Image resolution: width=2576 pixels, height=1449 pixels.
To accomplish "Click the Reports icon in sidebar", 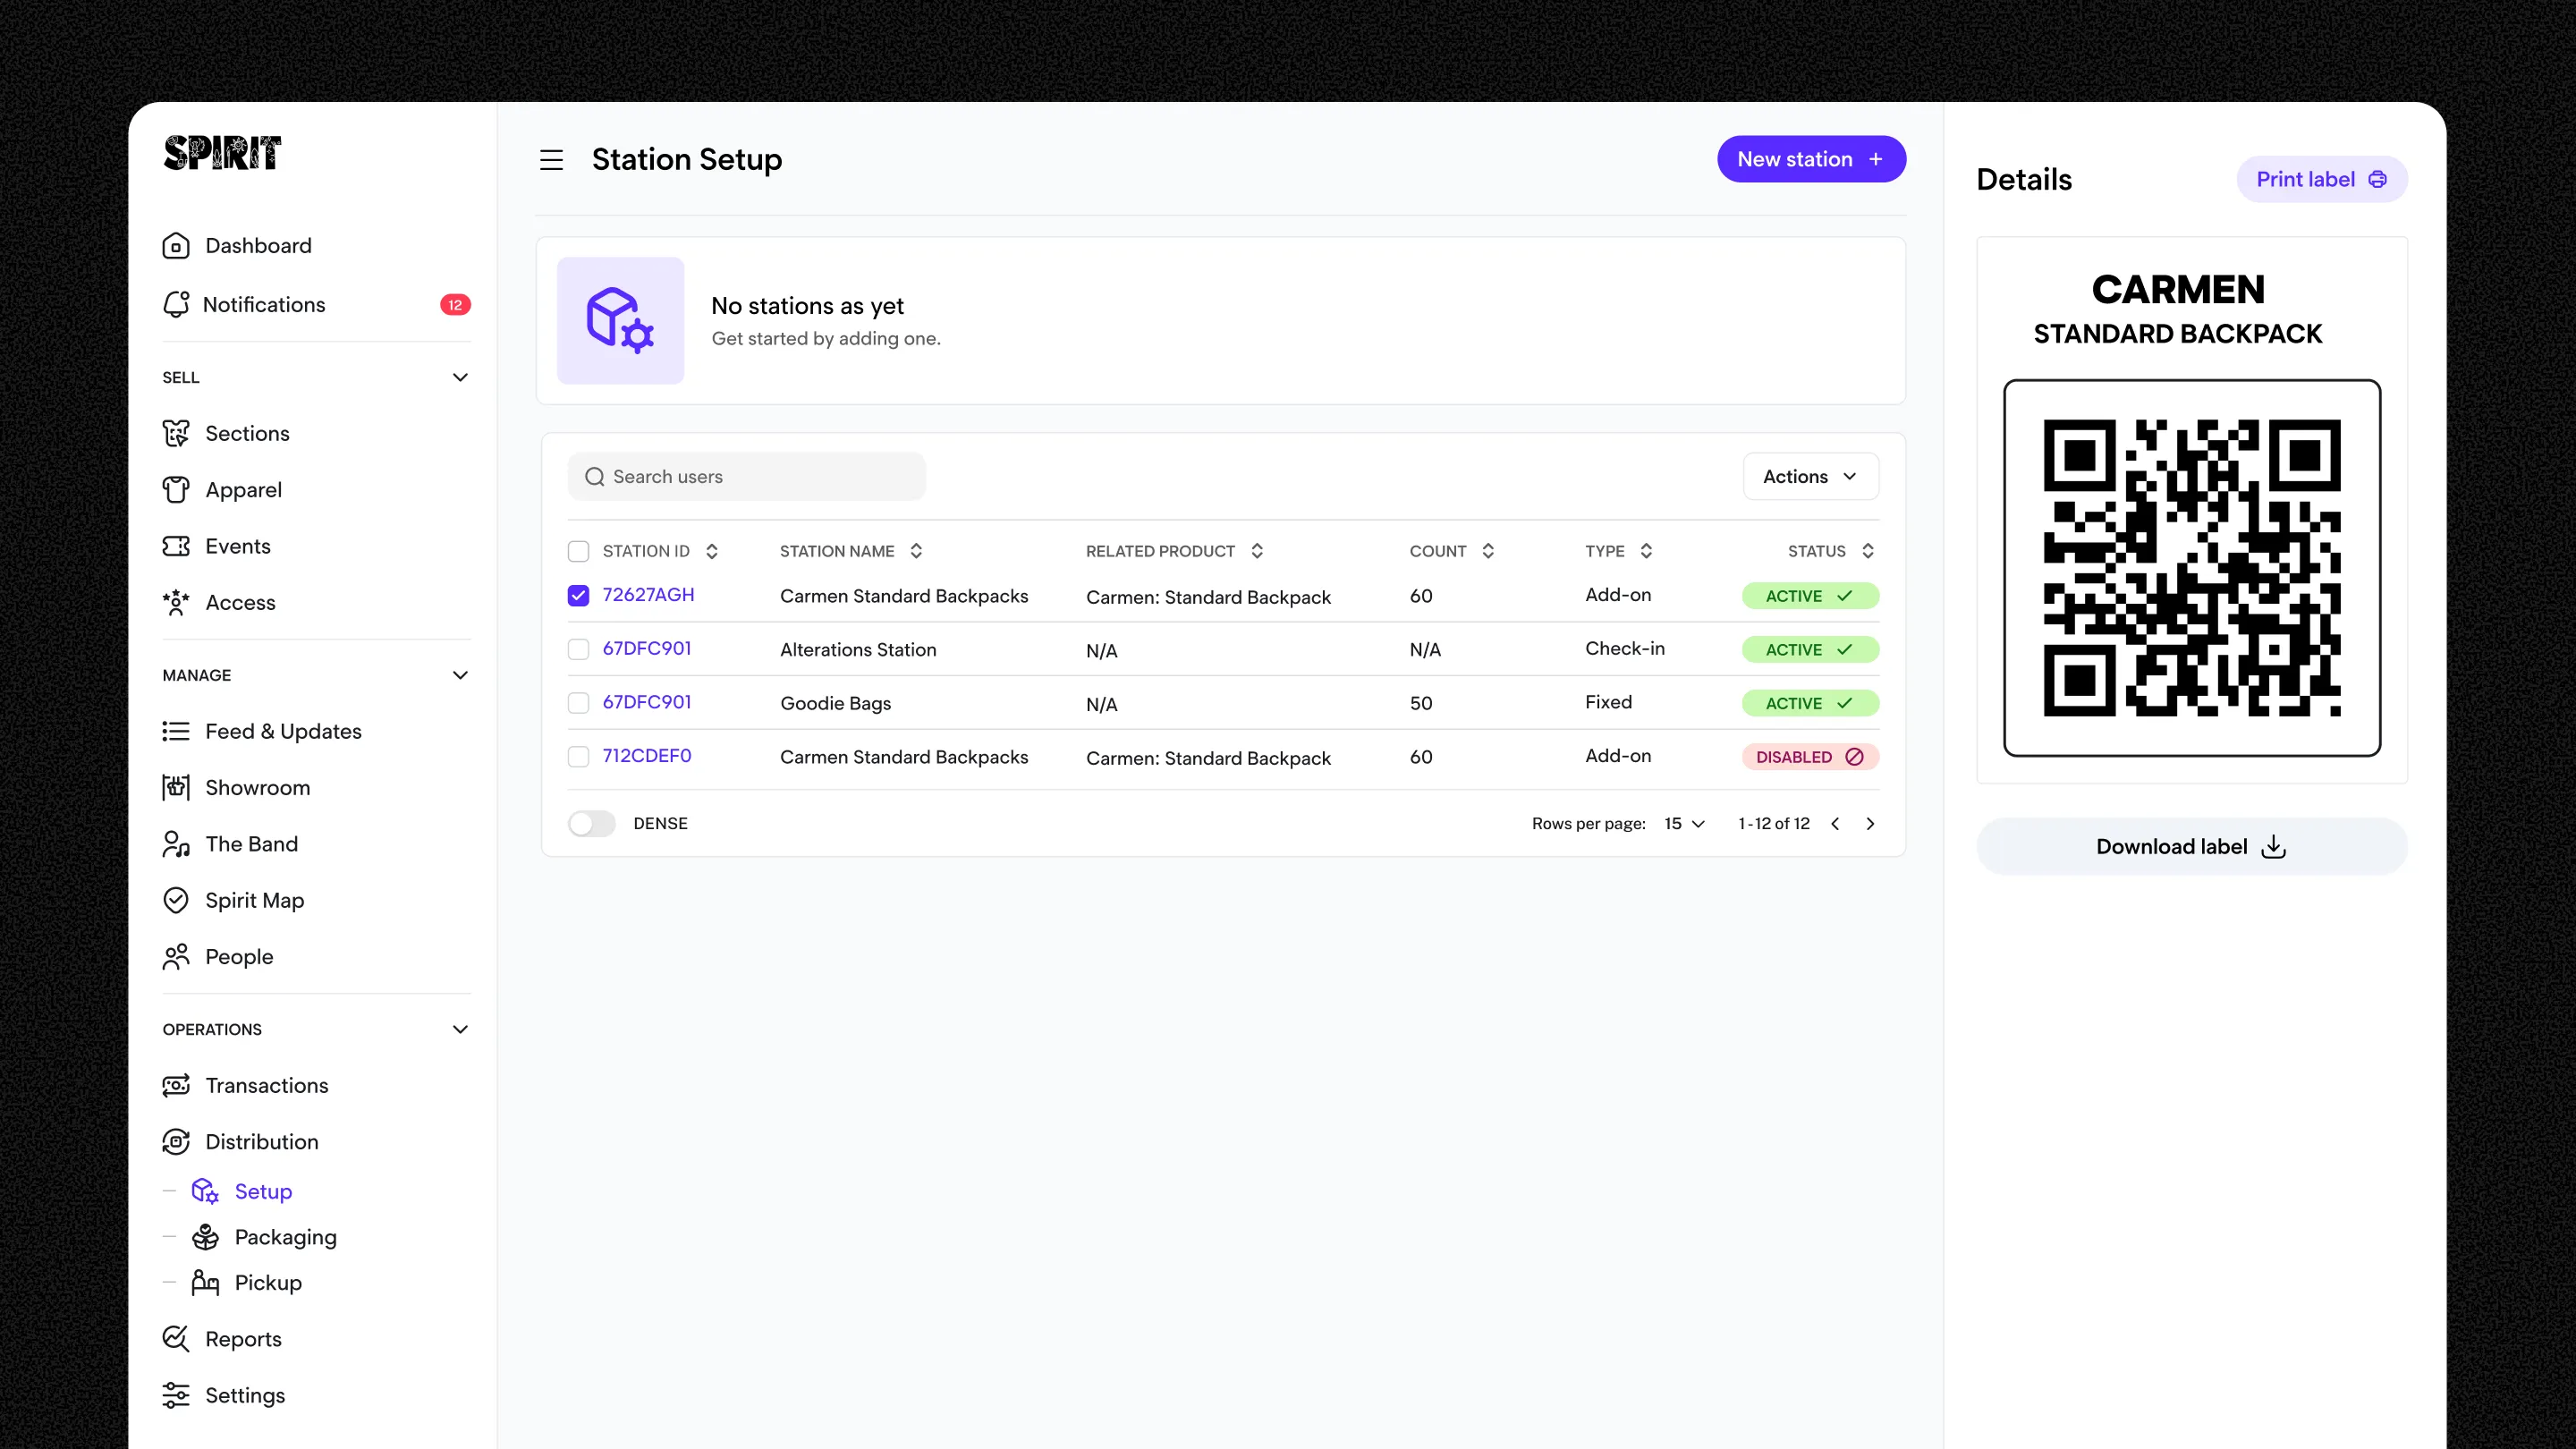I will [176, 1340].
